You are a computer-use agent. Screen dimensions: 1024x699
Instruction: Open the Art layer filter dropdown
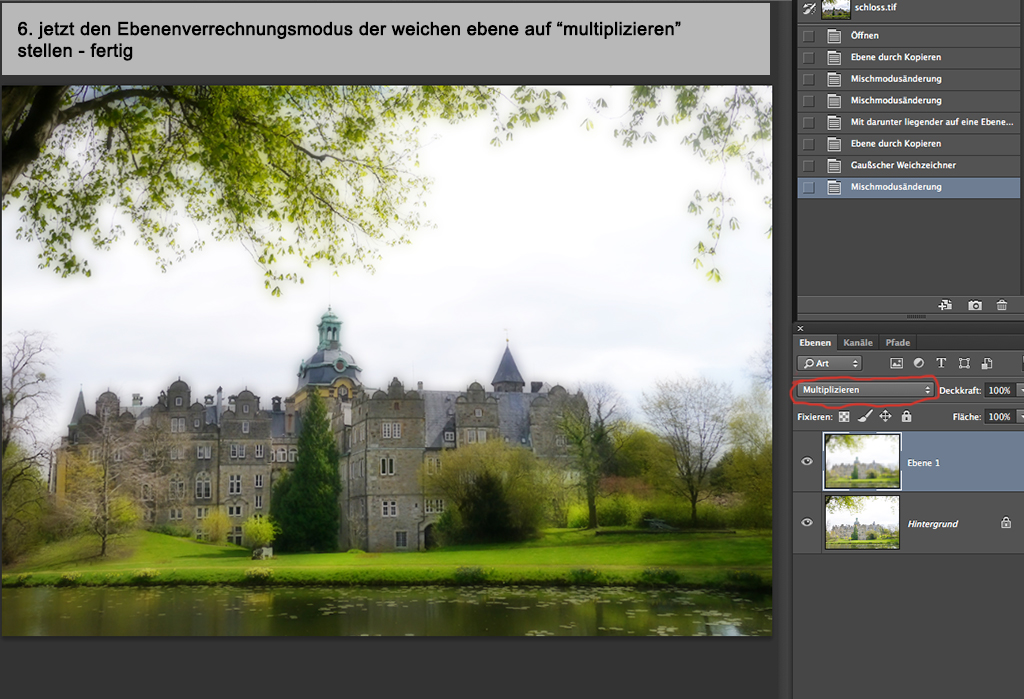click(x=829, y=363)
